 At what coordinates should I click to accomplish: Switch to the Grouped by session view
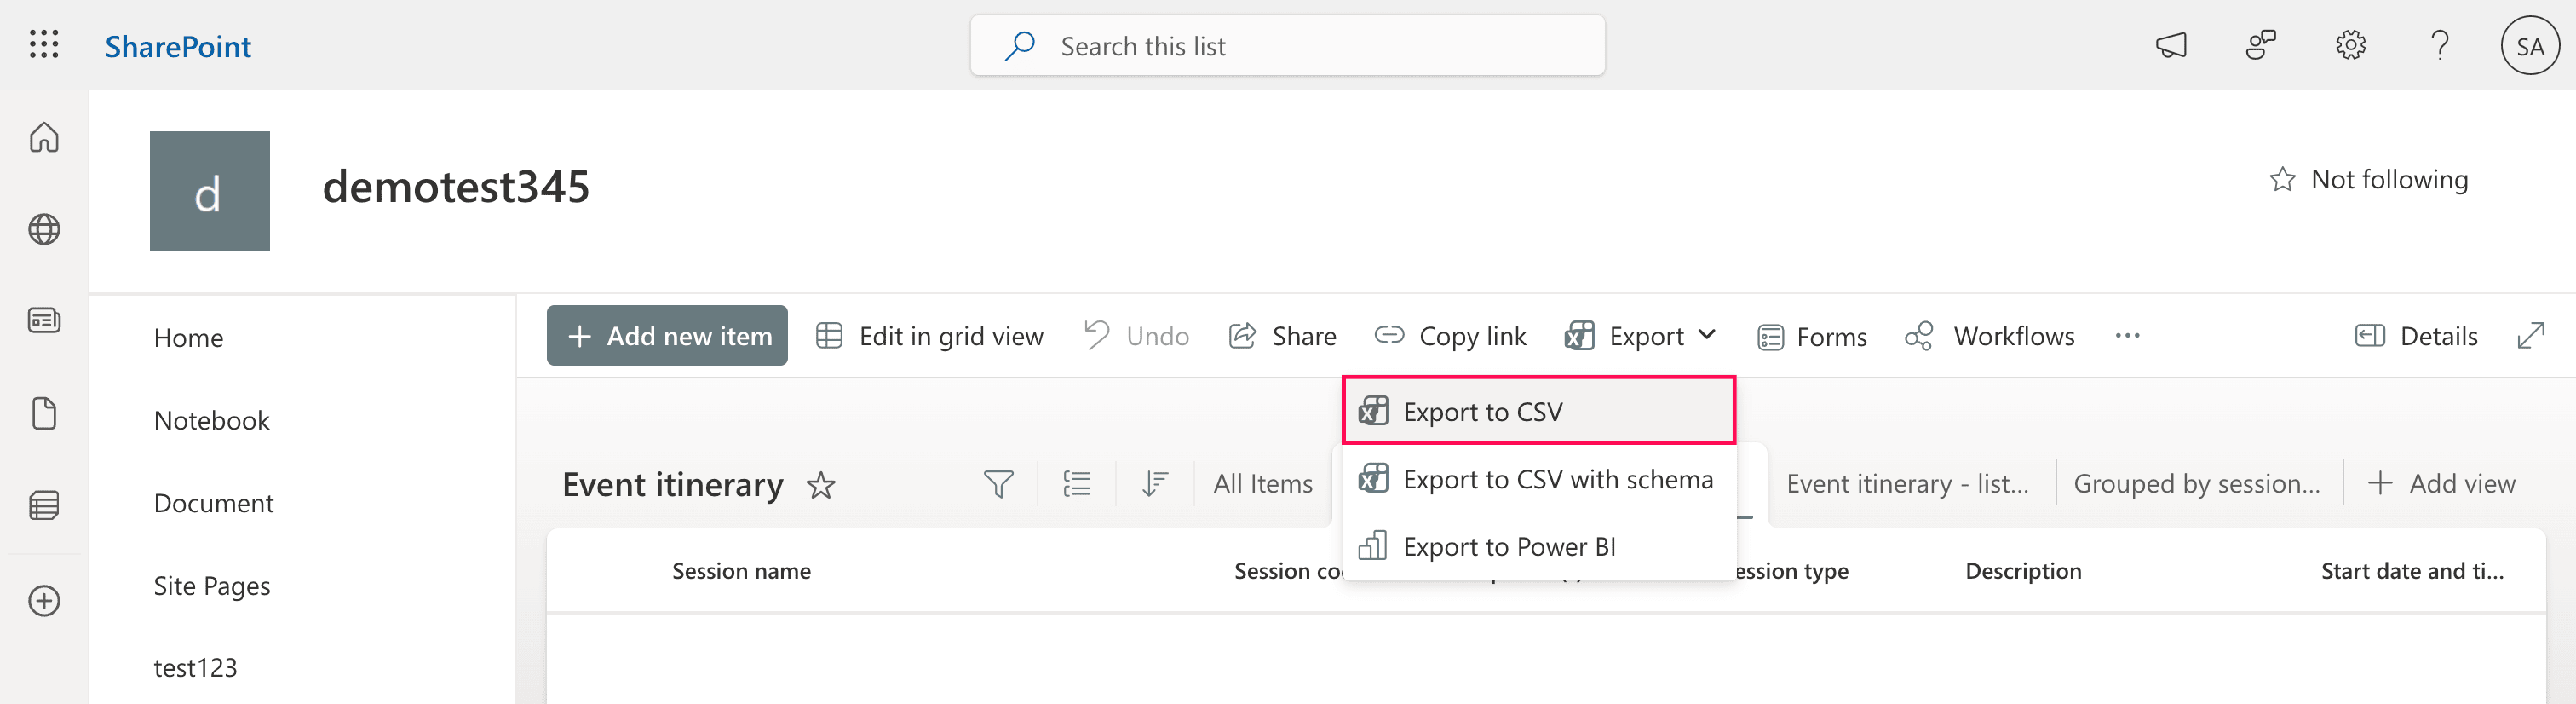2197,483
